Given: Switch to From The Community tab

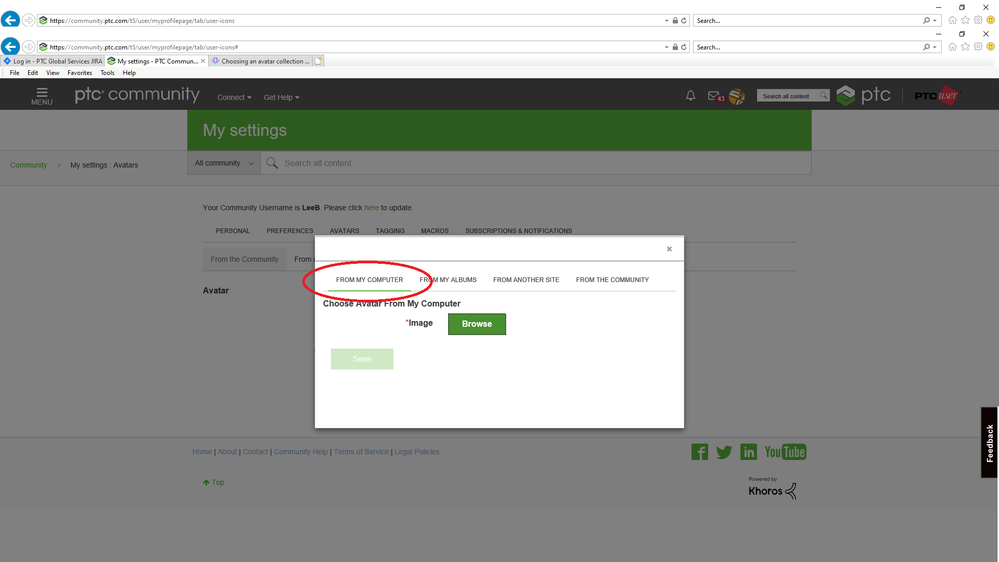Looking at the screenshot, I should point(612,280).
